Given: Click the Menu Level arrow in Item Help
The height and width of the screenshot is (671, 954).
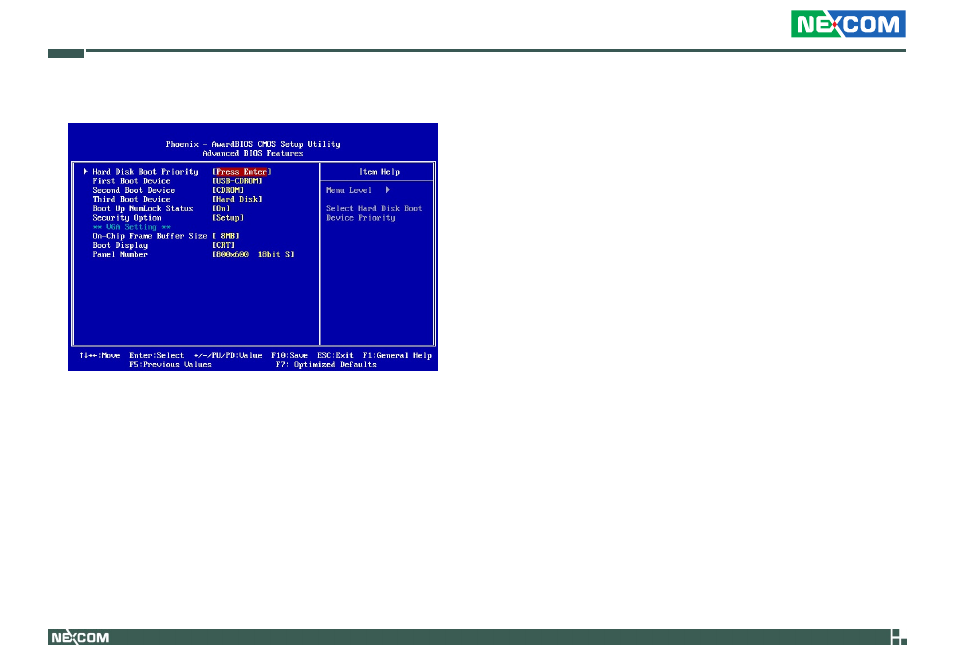Looking at the screenshot, I should (387, 190).
